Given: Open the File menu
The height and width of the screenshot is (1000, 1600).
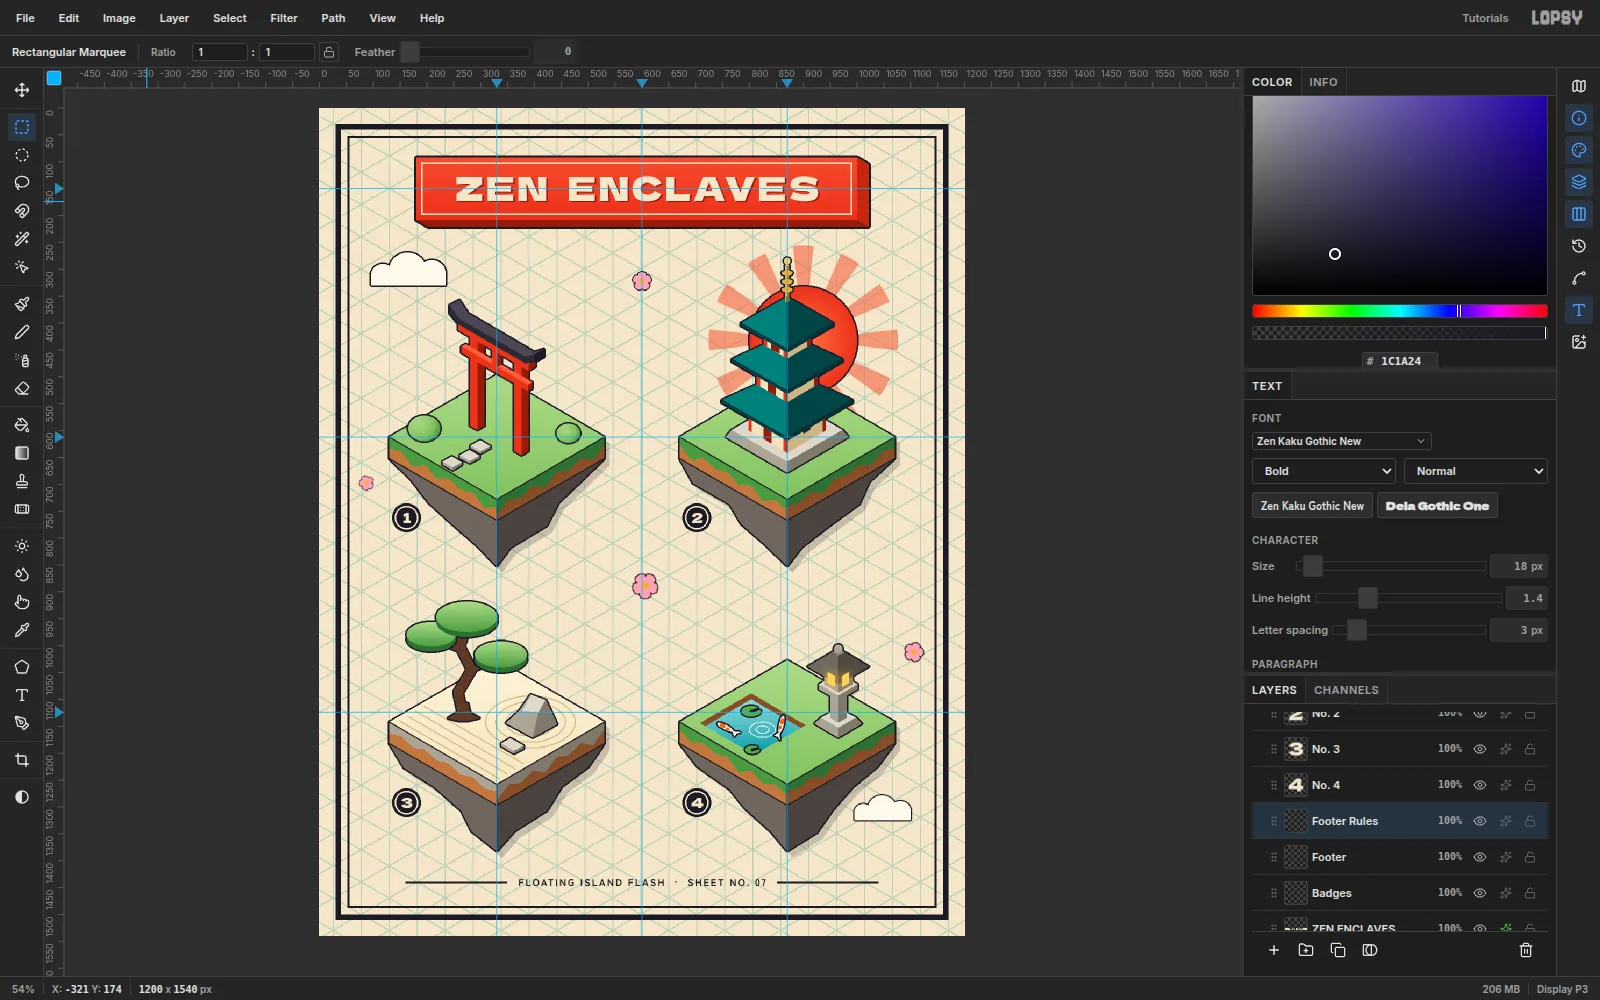Looking at the screenshot, I should pyautogui.click(x=25, y=18).
